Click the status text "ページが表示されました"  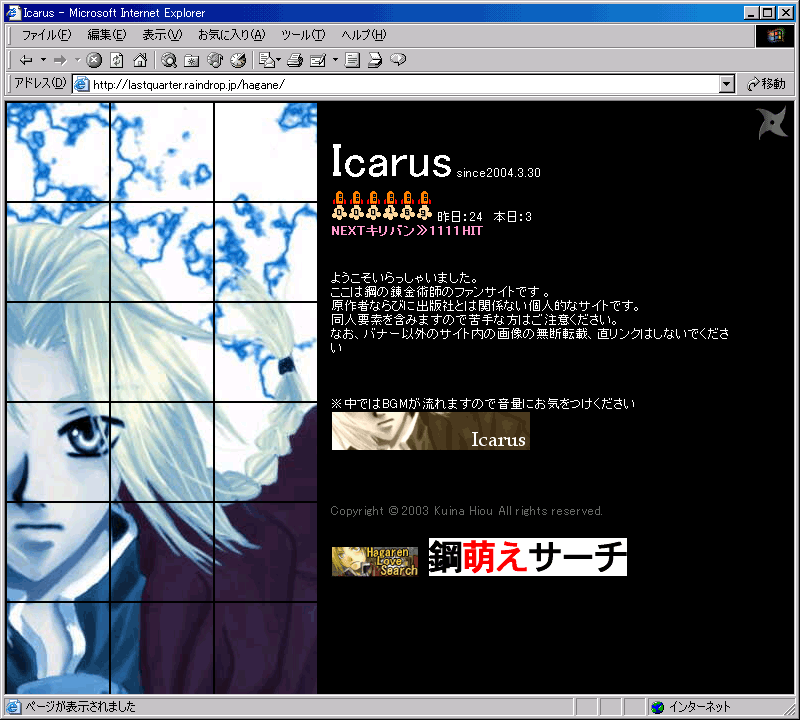(x=81, y=707)
